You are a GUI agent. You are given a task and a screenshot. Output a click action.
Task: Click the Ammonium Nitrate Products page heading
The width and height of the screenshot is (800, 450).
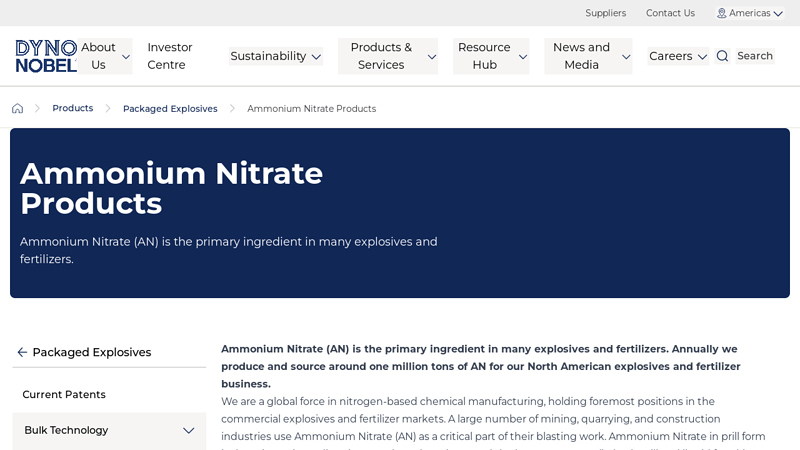pyautogui.click(x=171, y=188)
